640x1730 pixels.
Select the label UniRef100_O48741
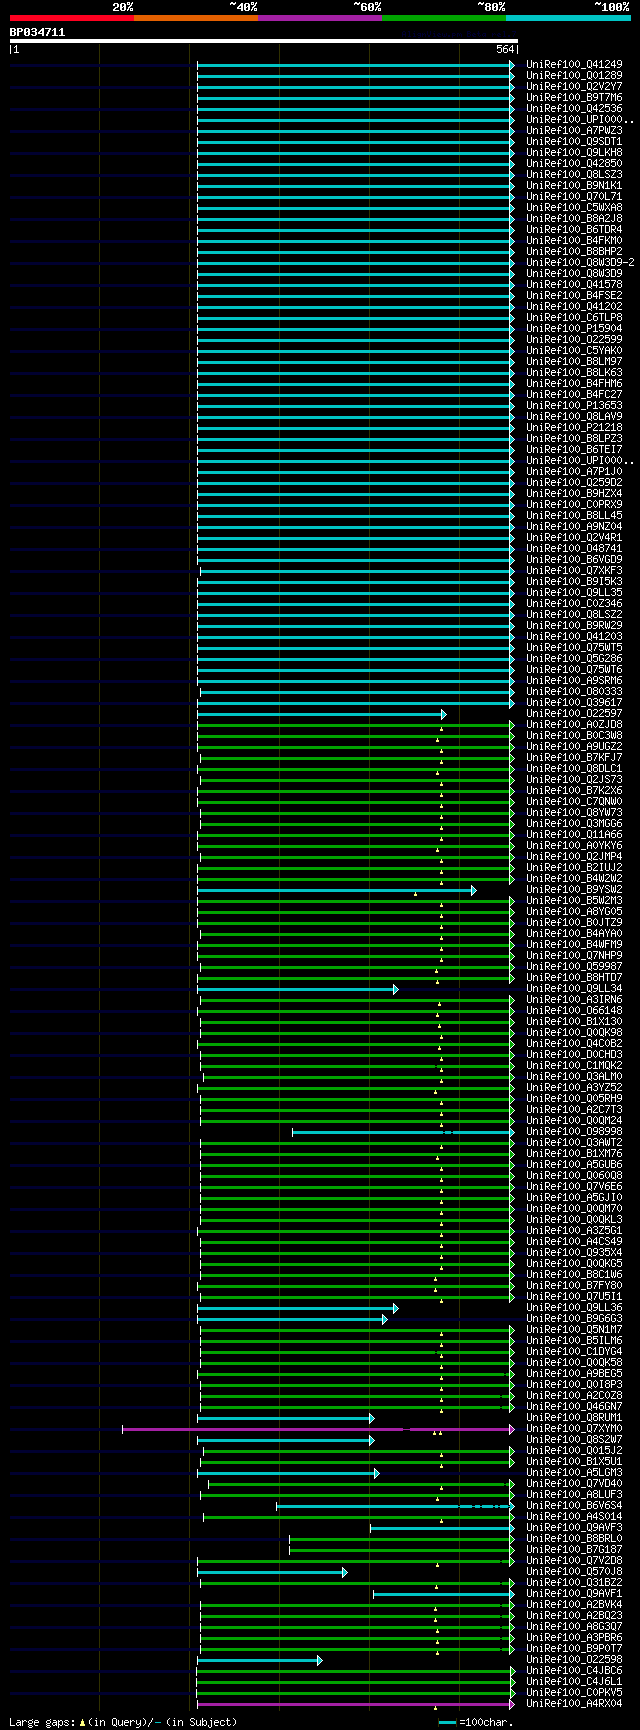click(574, 548)
